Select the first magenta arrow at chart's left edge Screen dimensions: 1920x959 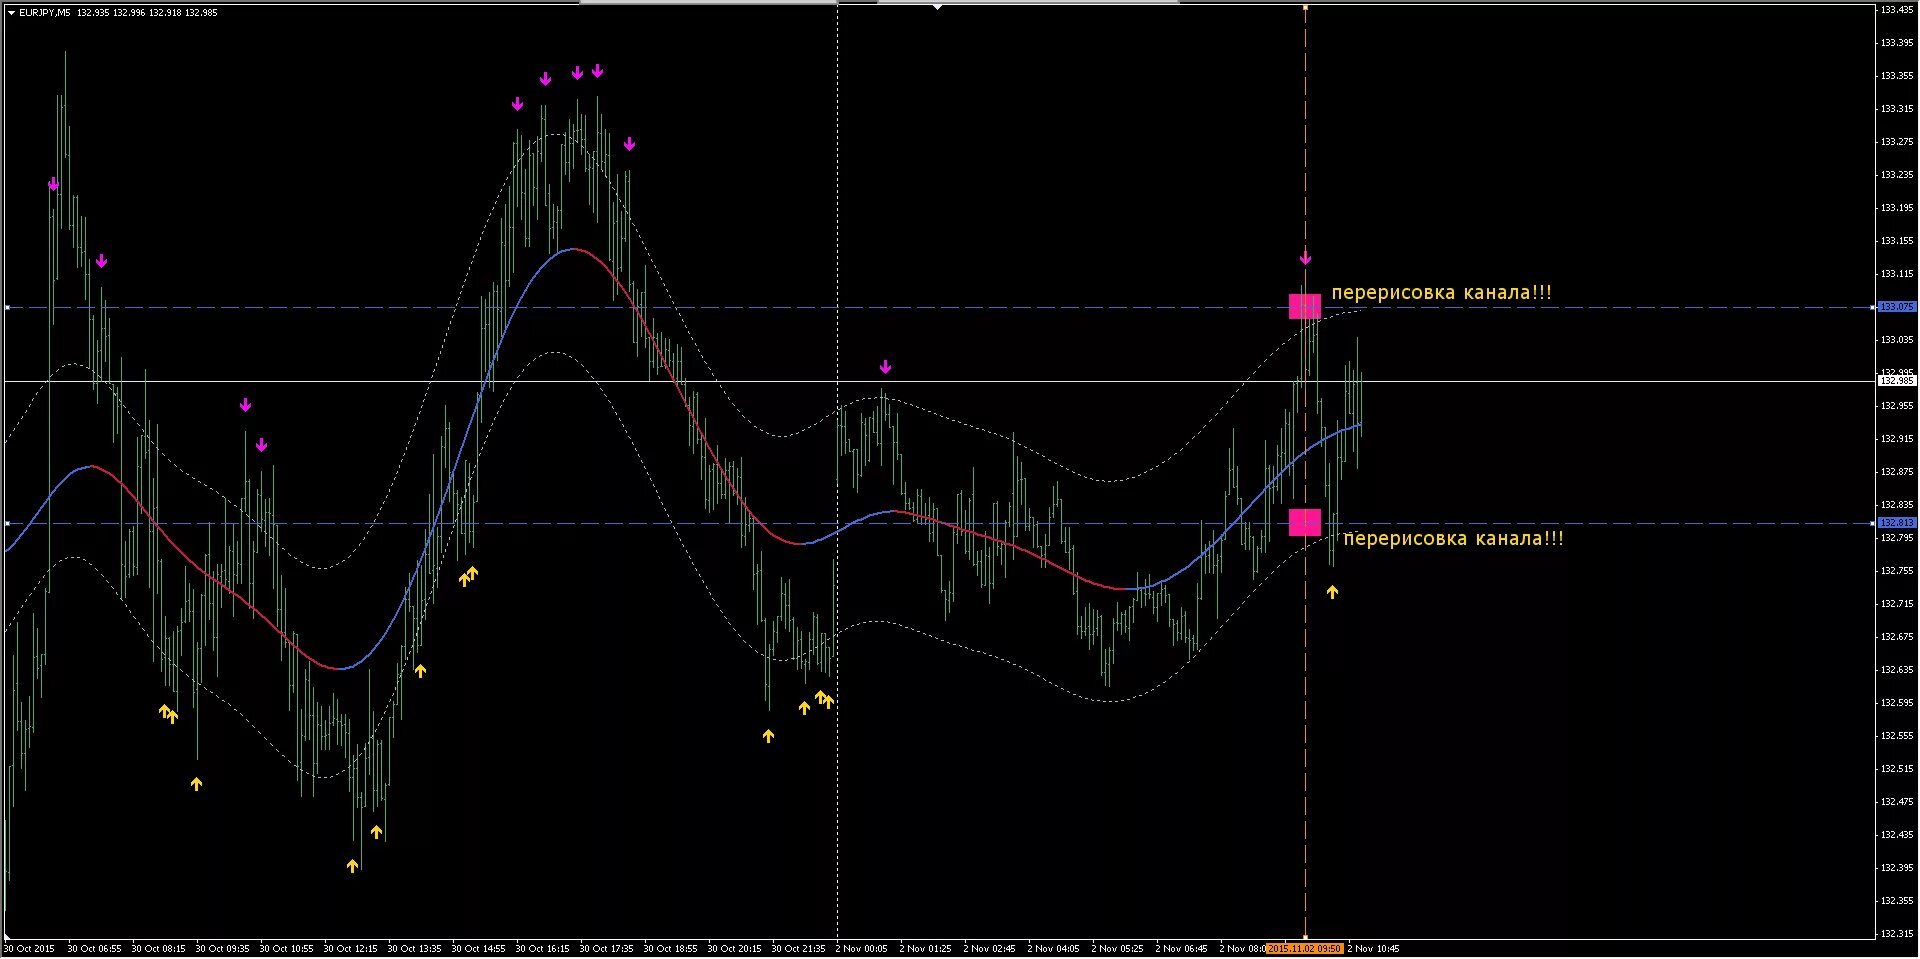point(53,184)
